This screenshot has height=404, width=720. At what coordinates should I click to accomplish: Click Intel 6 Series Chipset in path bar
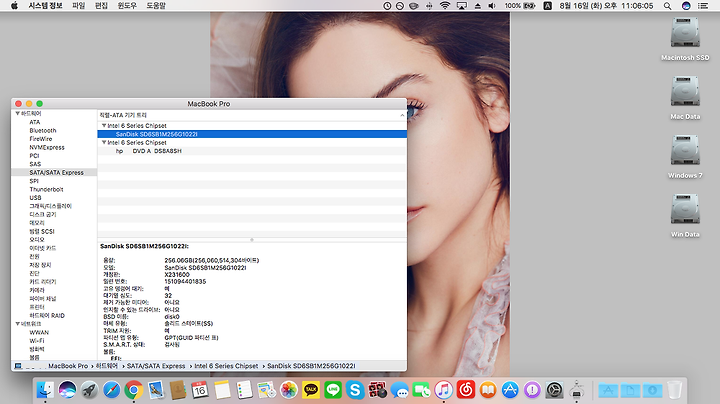[226, 366]
